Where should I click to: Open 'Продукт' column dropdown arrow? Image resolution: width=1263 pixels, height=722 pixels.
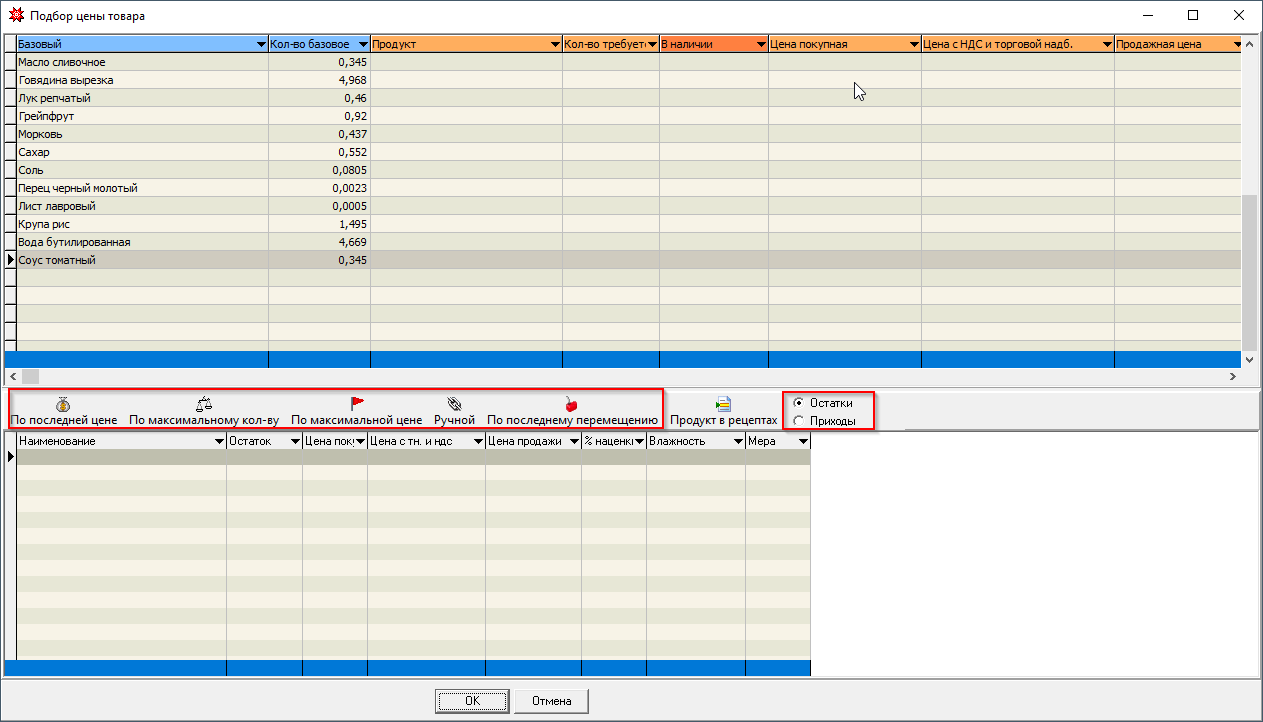[554, 45]
